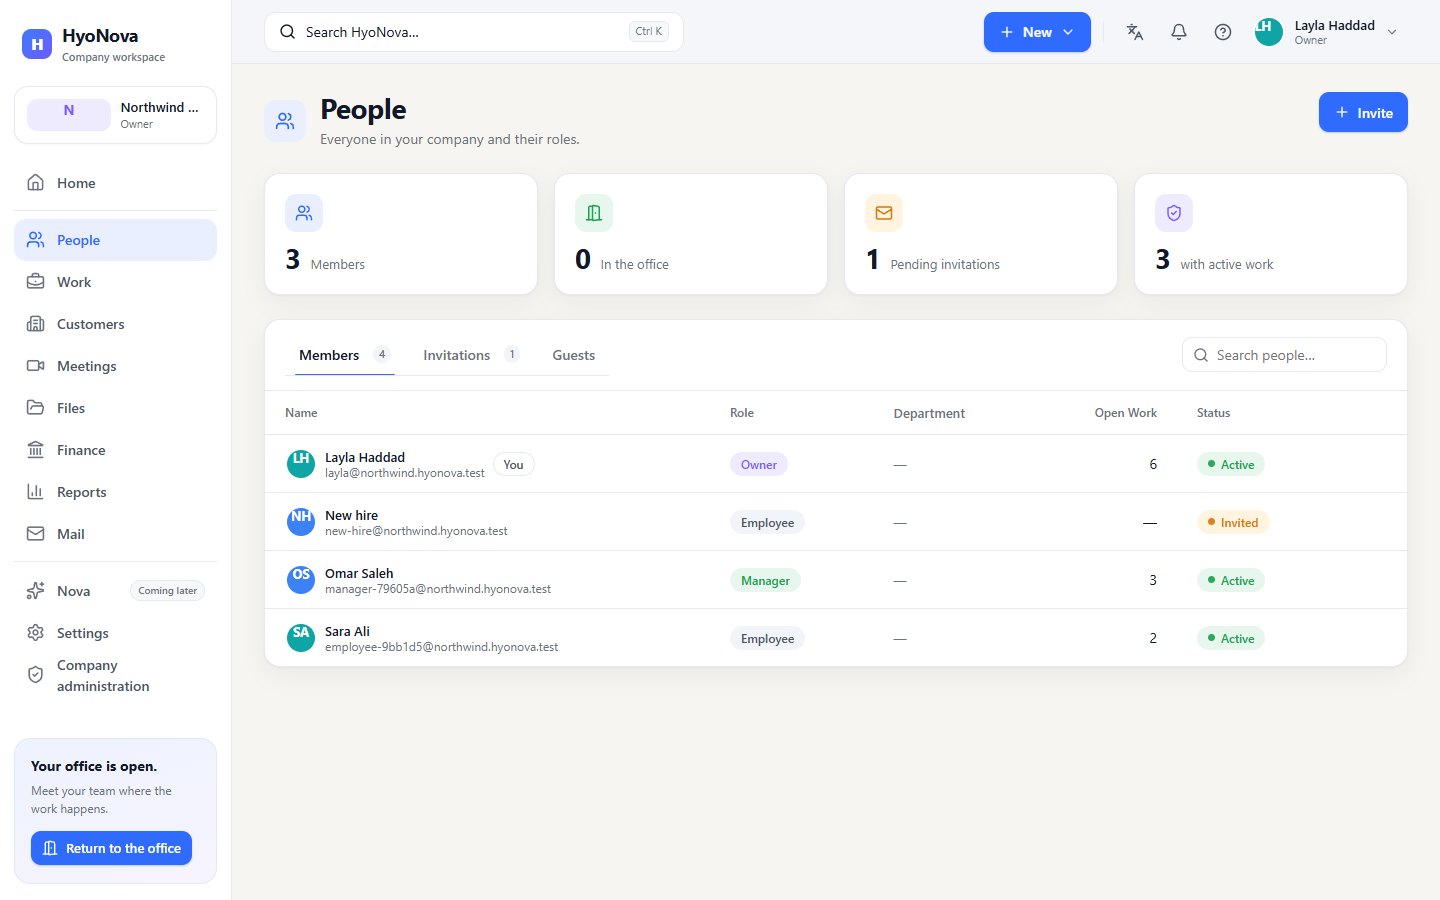Click Return to the office button

111,848
